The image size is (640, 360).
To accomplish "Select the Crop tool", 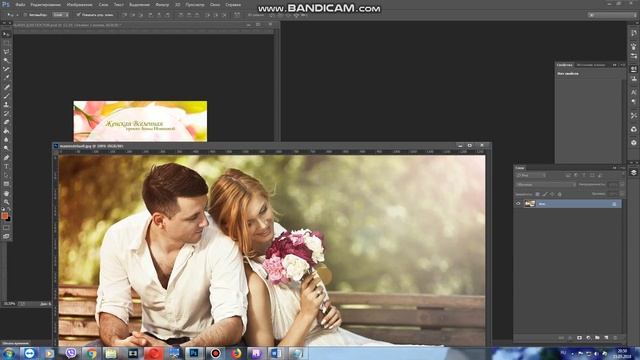I will pos(6,69).
